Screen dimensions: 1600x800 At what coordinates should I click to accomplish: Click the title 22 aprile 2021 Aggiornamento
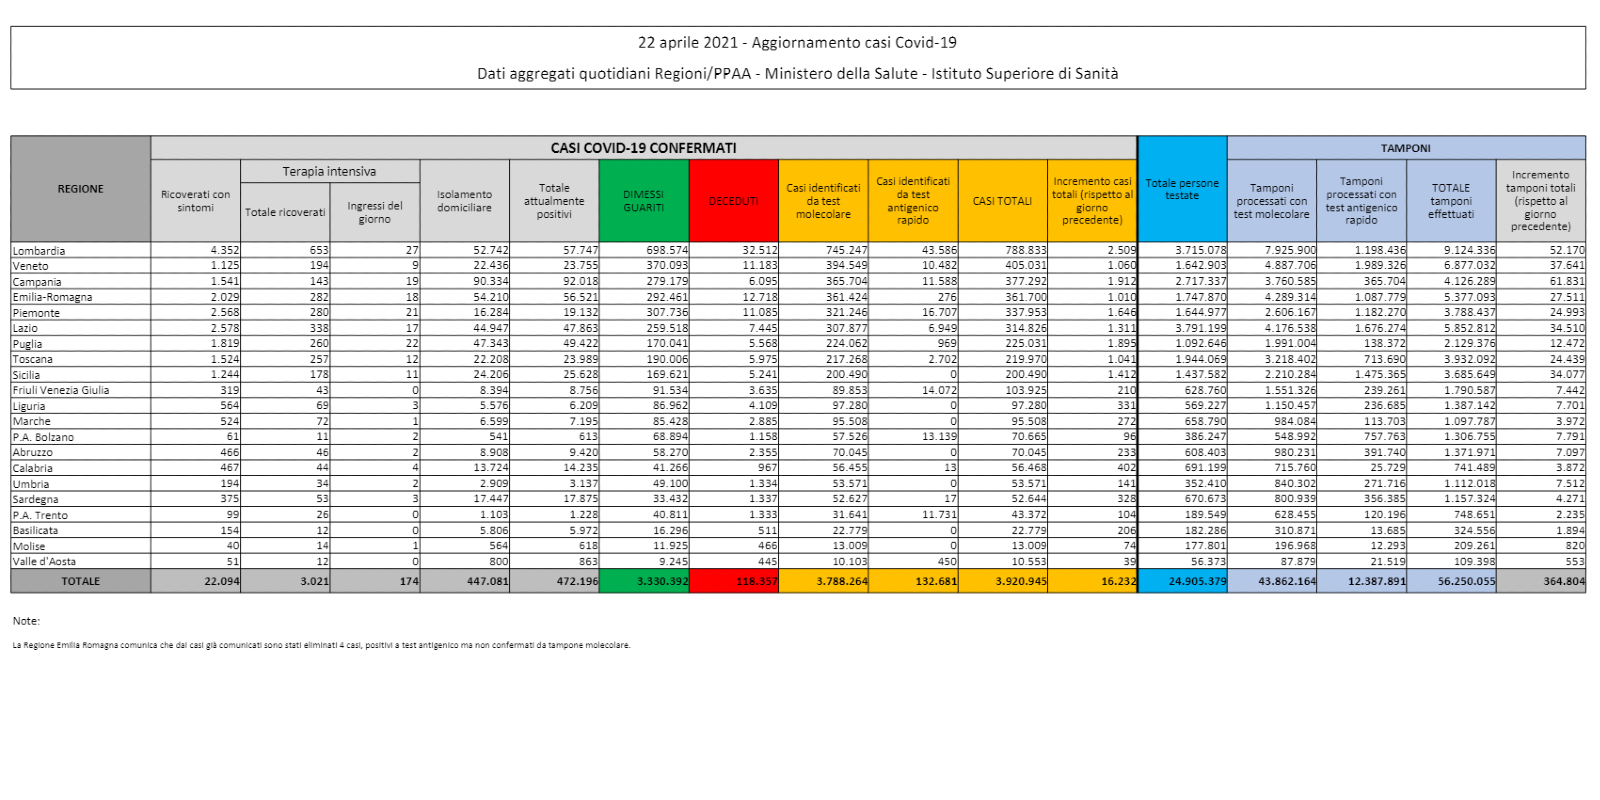click(x=797, y=42)
